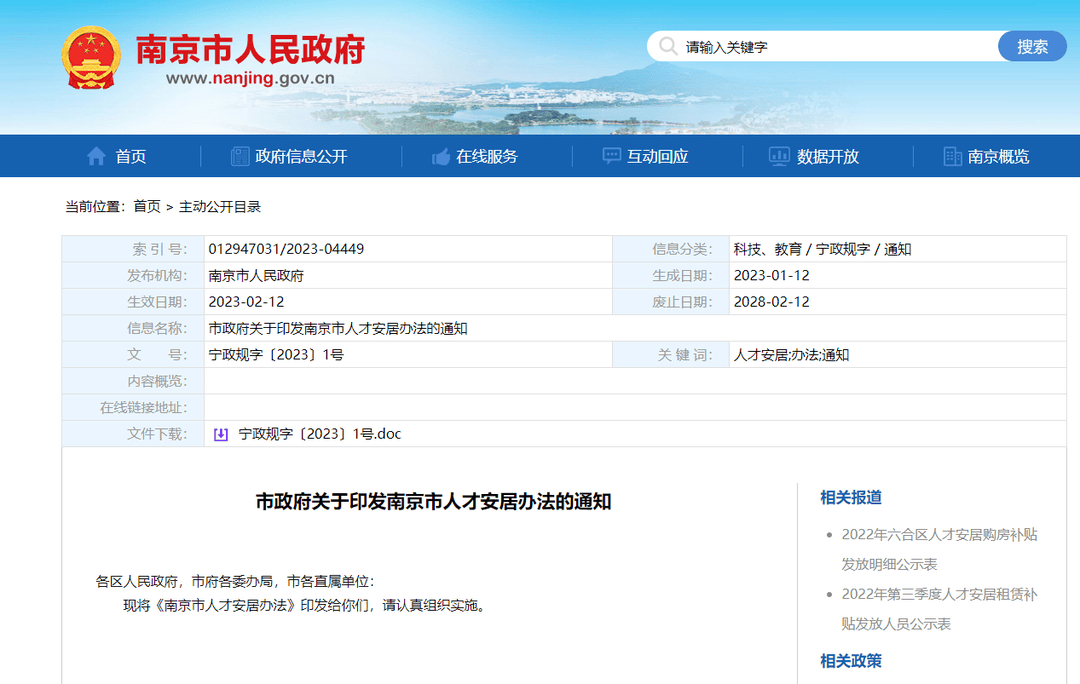
Task: Click 首页 in the breadcrumb
Action: 147,207
